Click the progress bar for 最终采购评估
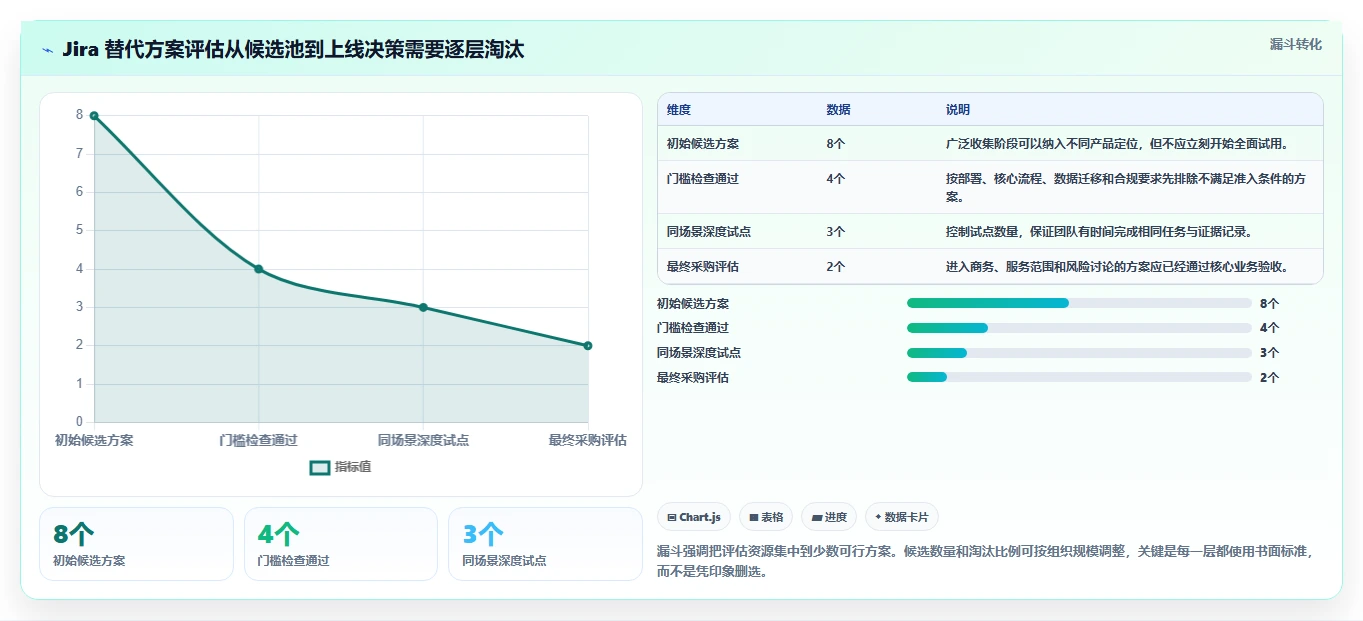Image resolution: width=1363 pixels, height=621 pixels. click(x=1079, y=377)
